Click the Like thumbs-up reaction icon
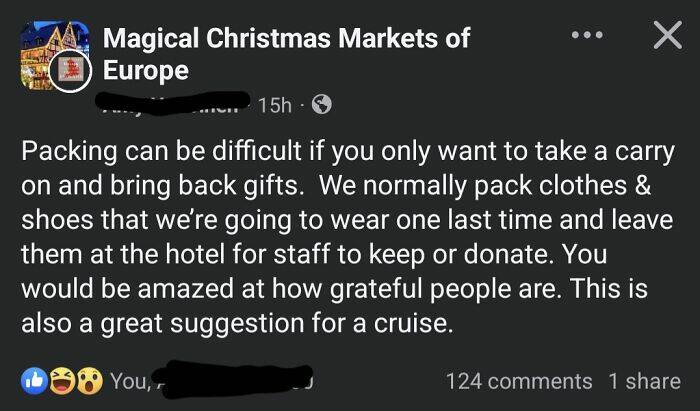This screenshot has width=700, height=411. 33,380
